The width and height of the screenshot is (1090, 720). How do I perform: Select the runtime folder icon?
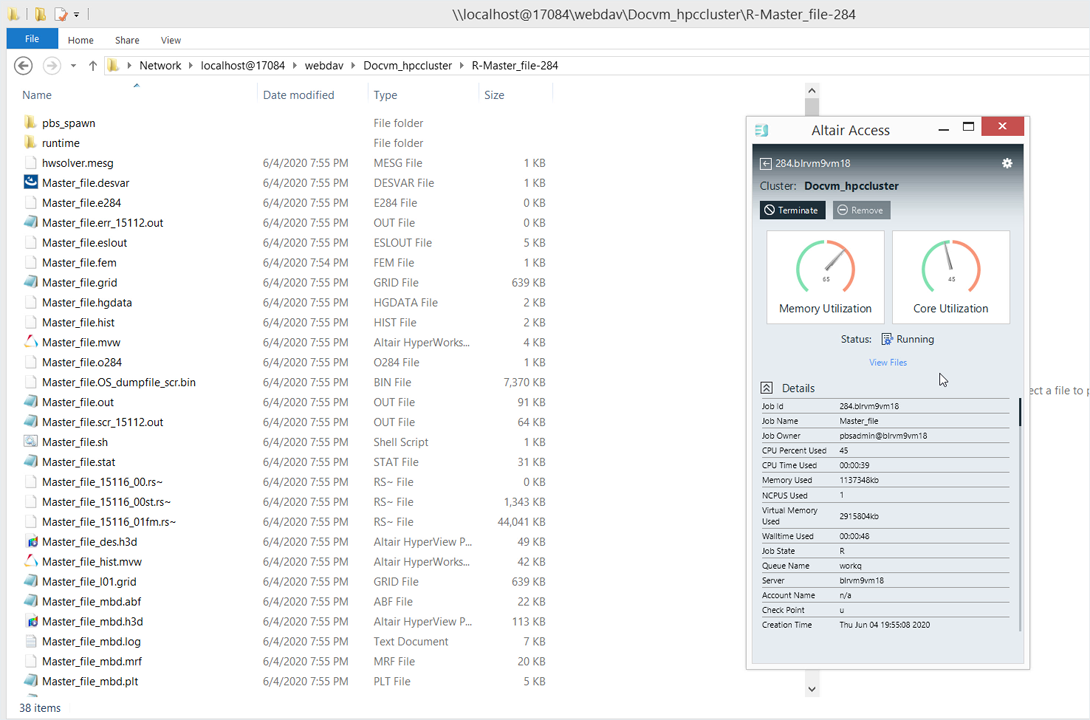[x=30, y=142]
